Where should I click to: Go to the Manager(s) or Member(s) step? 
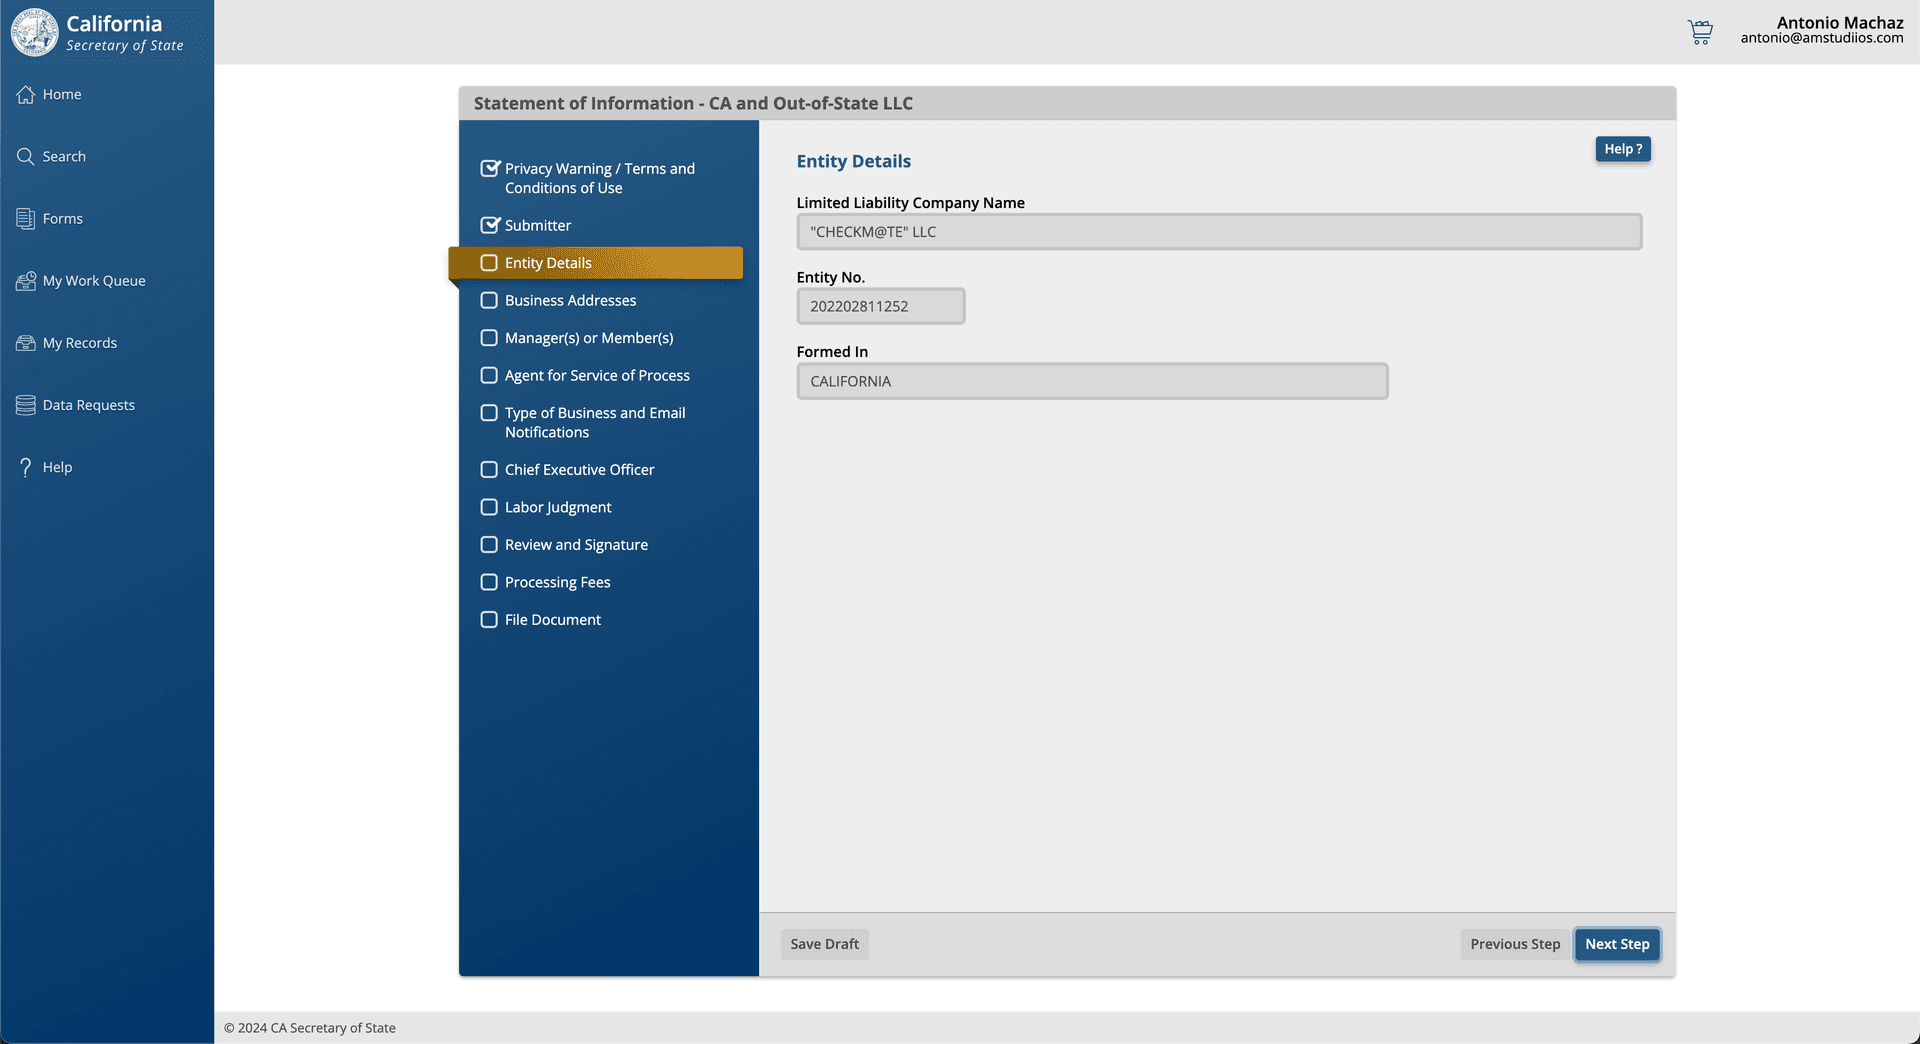click(588, 338)
